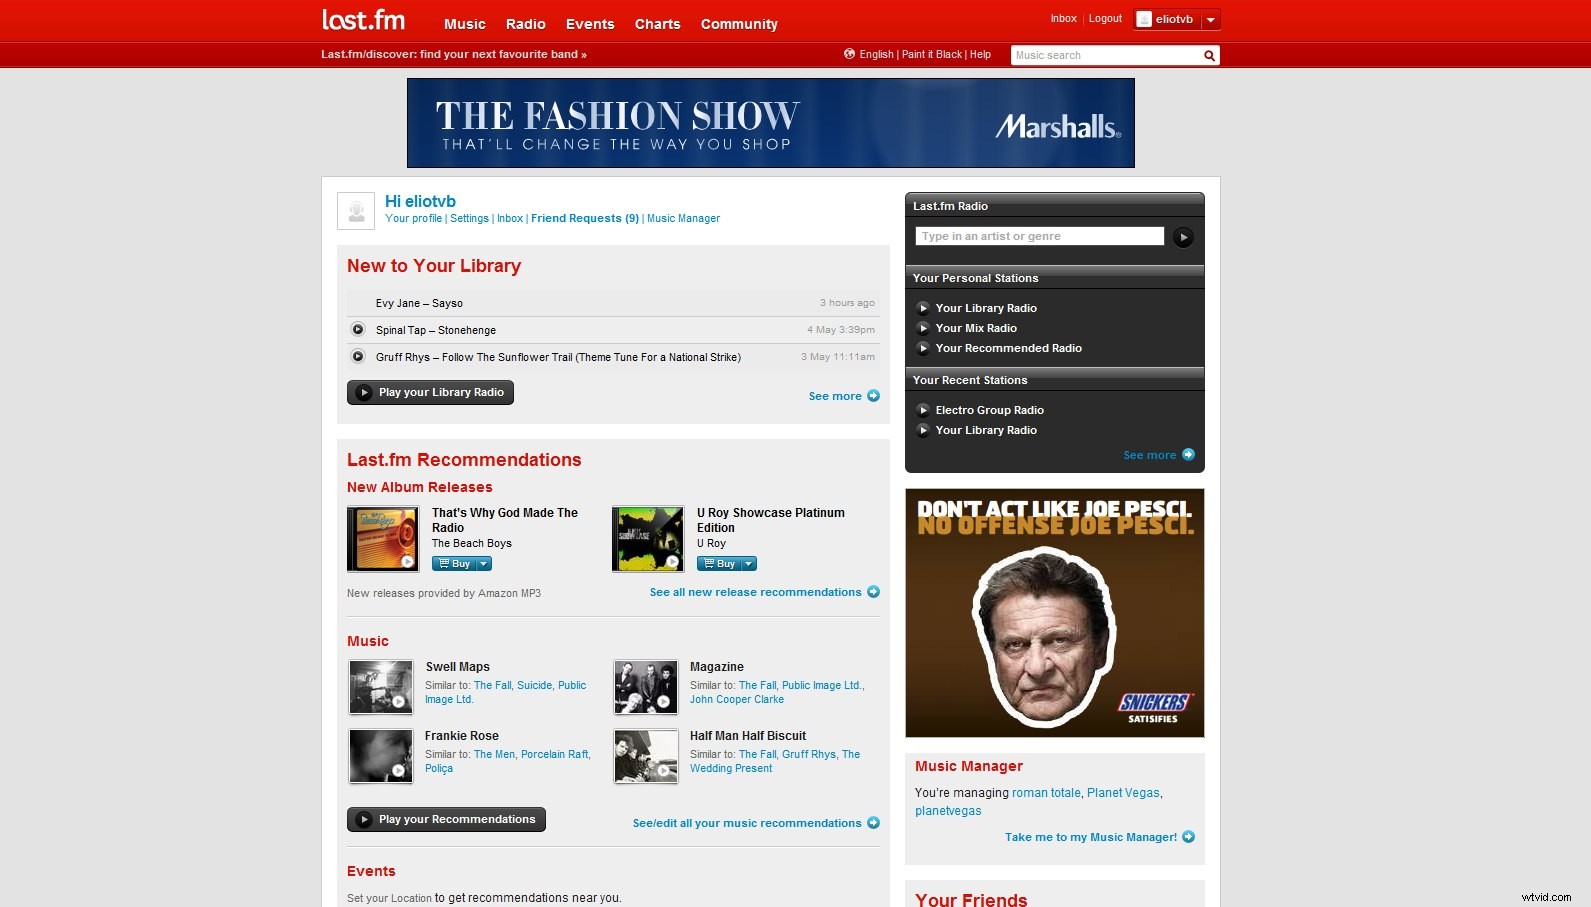Play Your Recommended Radio station icon

[x=924, y=348]
